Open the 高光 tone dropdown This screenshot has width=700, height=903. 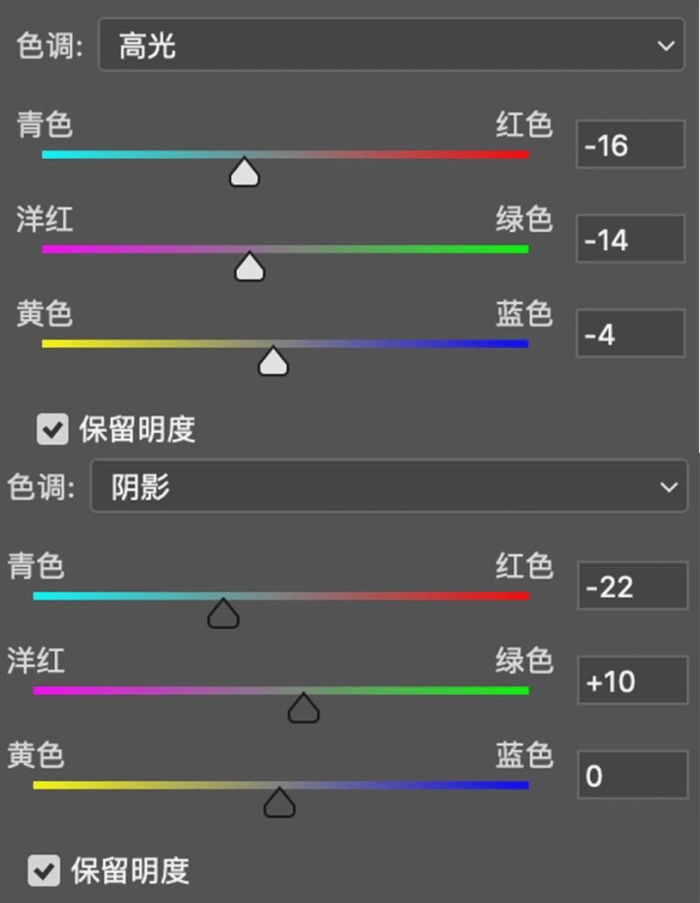pyautogui.click(x=391, y=45)
